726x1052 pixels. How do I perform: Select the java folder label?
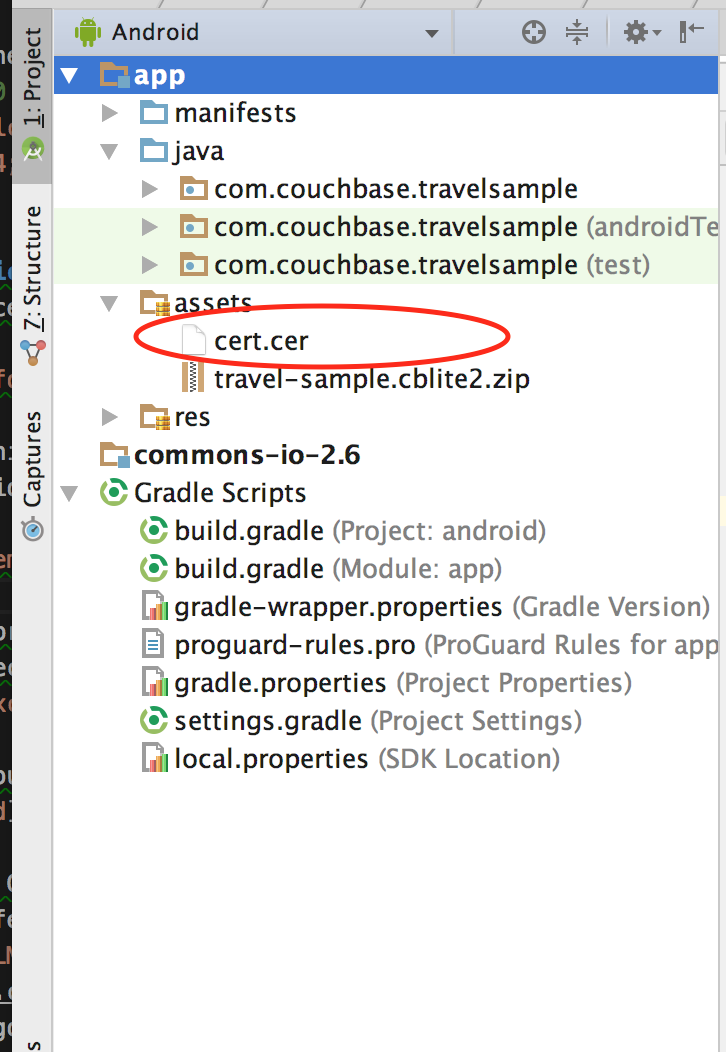pos(199,152)
